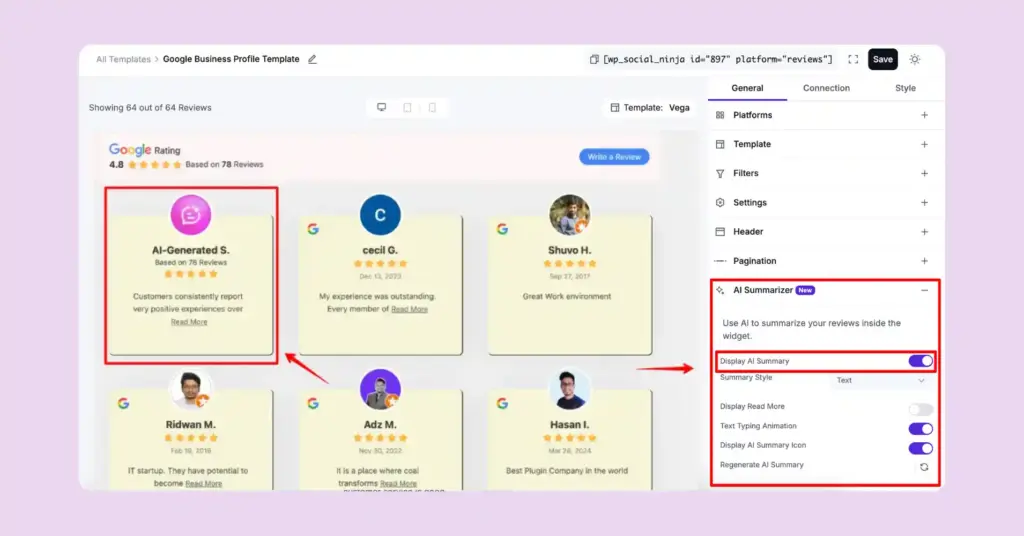Click Google logo on Ridwan M. card

123,403
